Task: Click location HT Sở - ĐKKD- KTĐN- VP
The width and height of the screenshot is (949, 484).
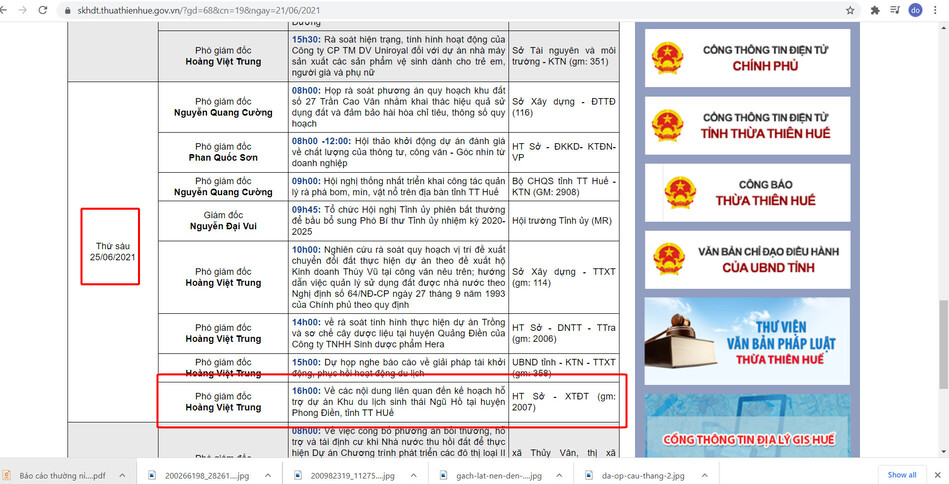Action: [564, 152]
